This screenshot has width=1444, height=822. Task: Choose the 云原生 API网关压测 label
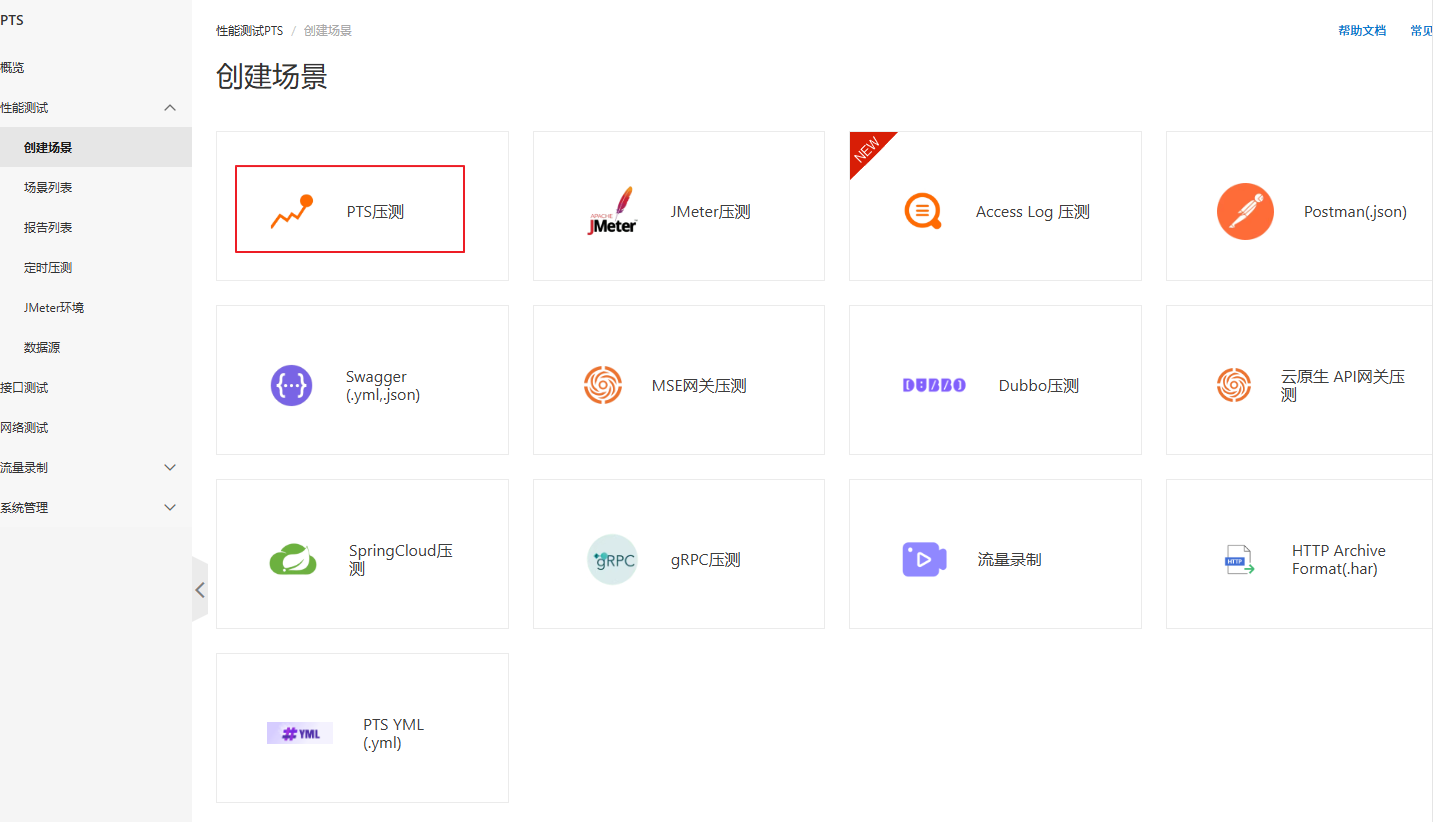pos(1343,386)
